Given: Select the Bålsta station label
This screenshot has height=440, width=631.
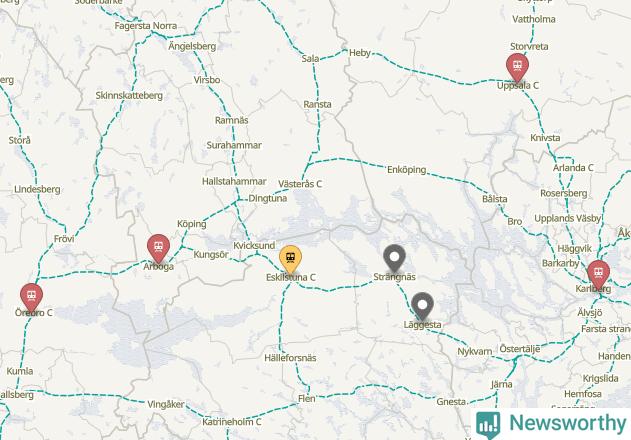Looking at the screenshot, I should [495, 199].
